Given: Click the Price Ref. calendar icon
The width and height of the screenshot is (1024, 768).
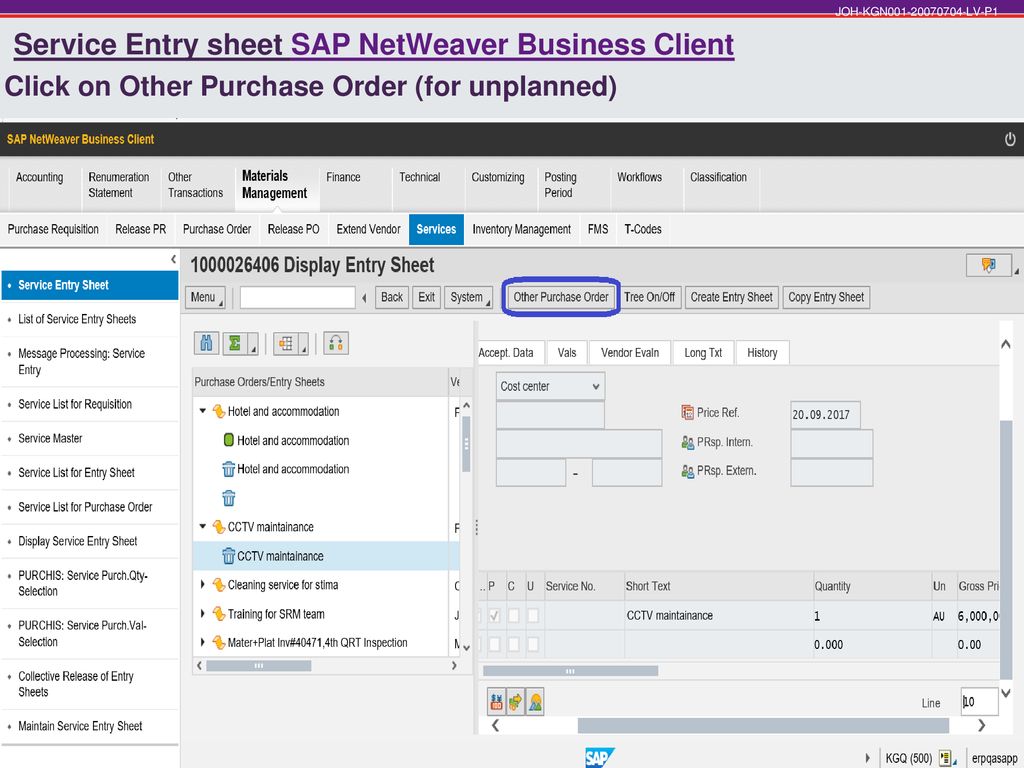Looking at the screenshot, I should [687, 412].
